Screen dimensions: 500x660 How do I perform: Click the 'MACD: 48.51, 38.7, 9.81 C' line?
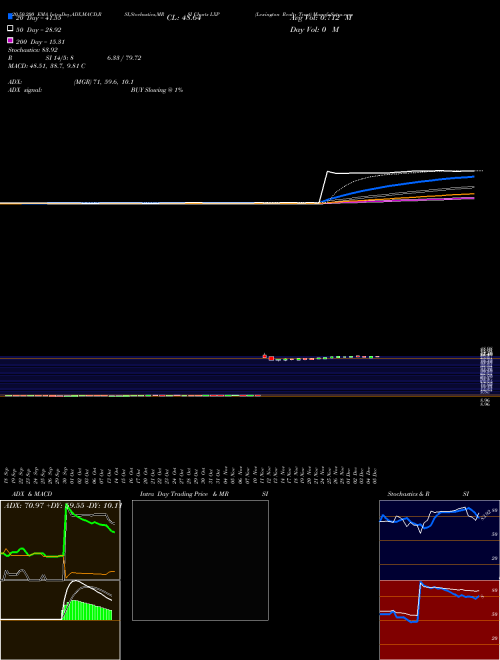pos(47,66)
